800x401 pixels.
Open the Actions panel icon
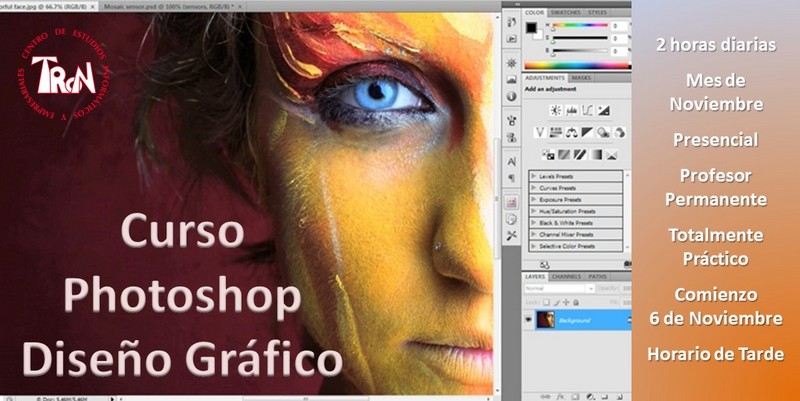[x=512, y=39]
